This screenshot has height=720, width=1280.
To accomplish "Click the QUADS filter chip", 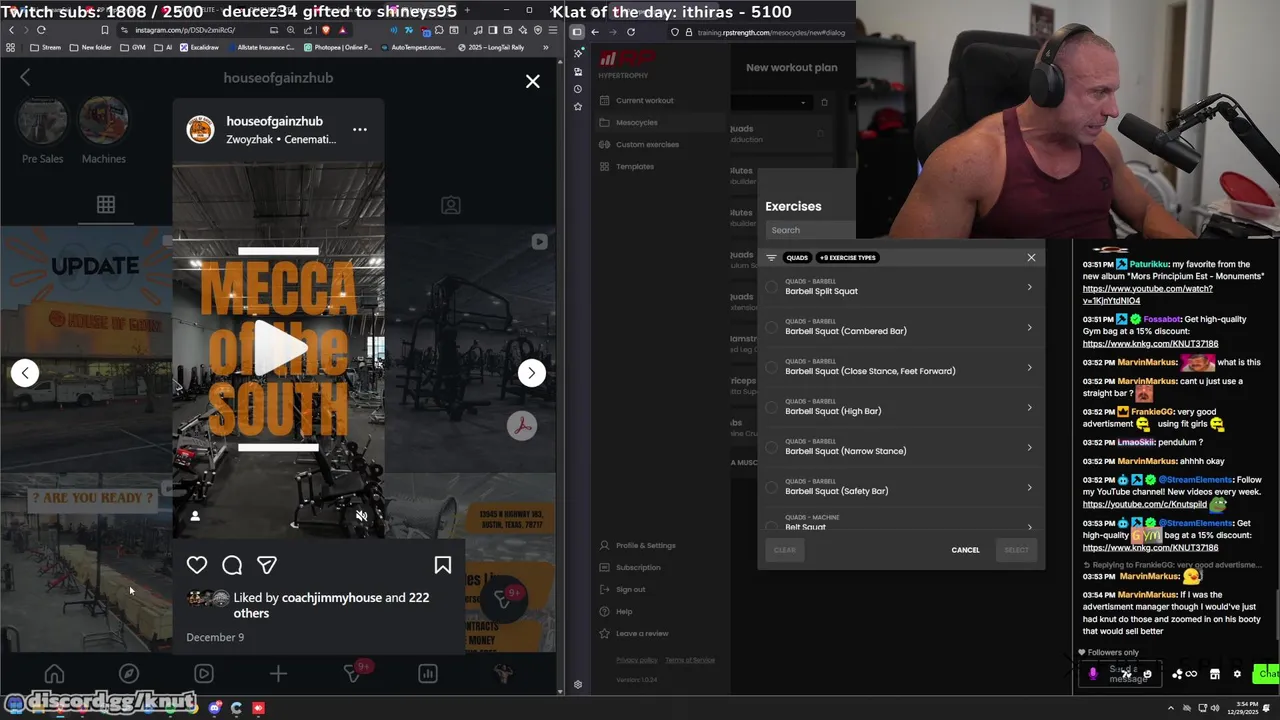I will coord(797,257).
